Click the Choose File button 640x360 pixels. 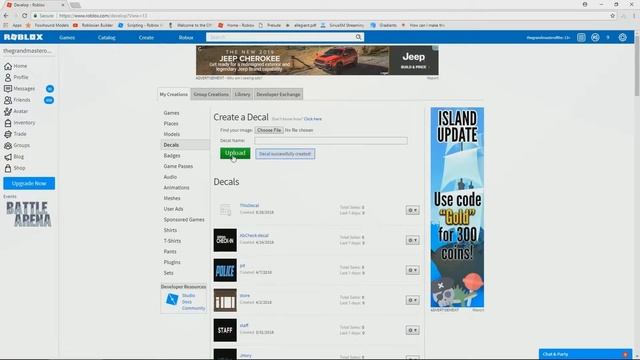(x=269, y=130)
